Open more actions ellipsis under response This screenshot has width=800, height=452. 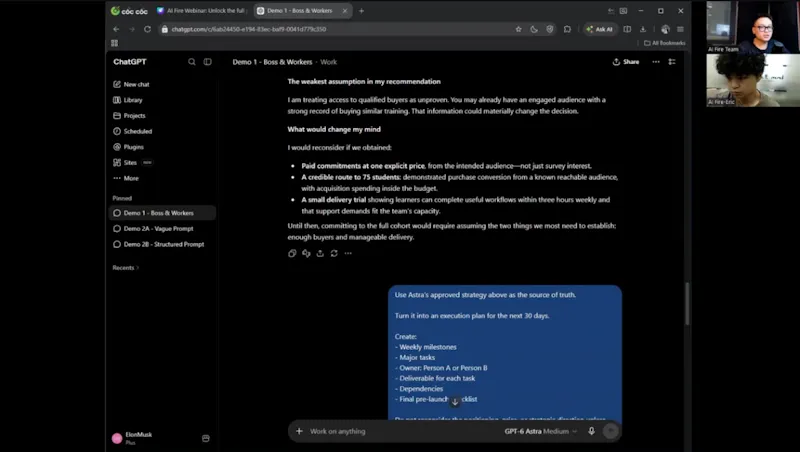[348, 254]
